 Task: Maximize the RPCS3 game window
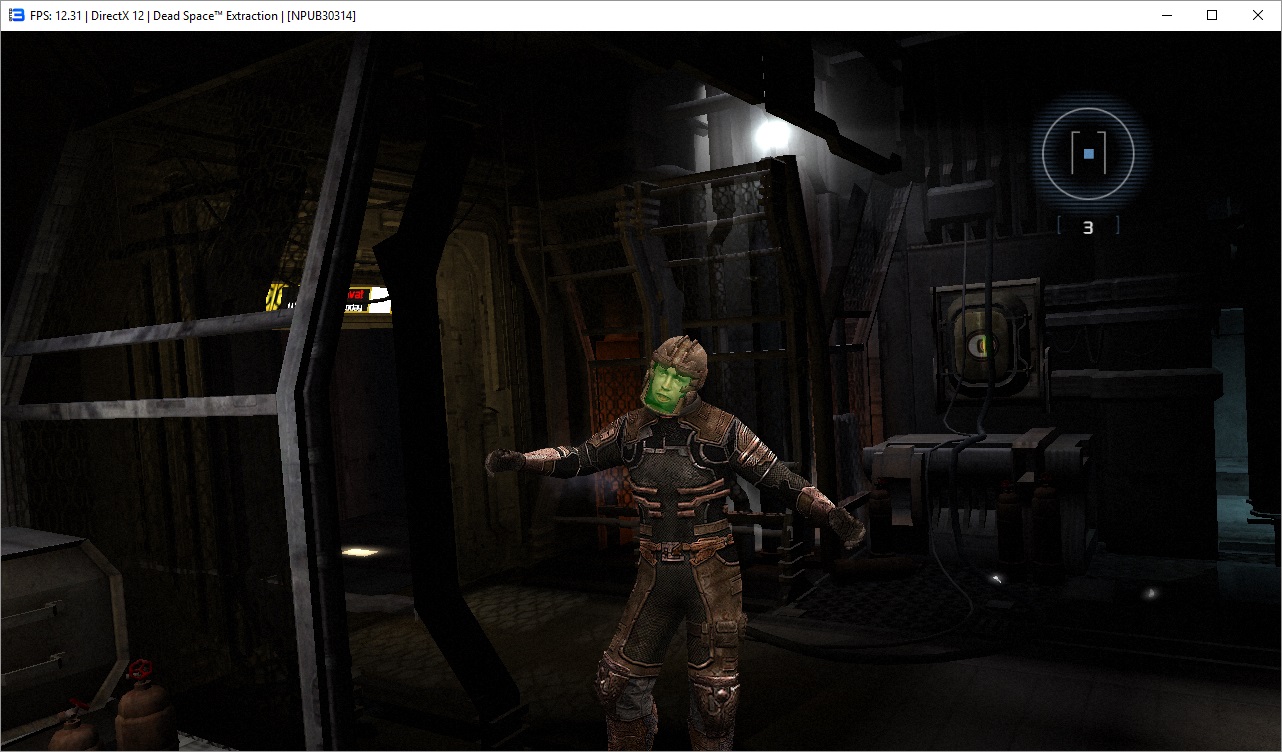[1212, 16]
